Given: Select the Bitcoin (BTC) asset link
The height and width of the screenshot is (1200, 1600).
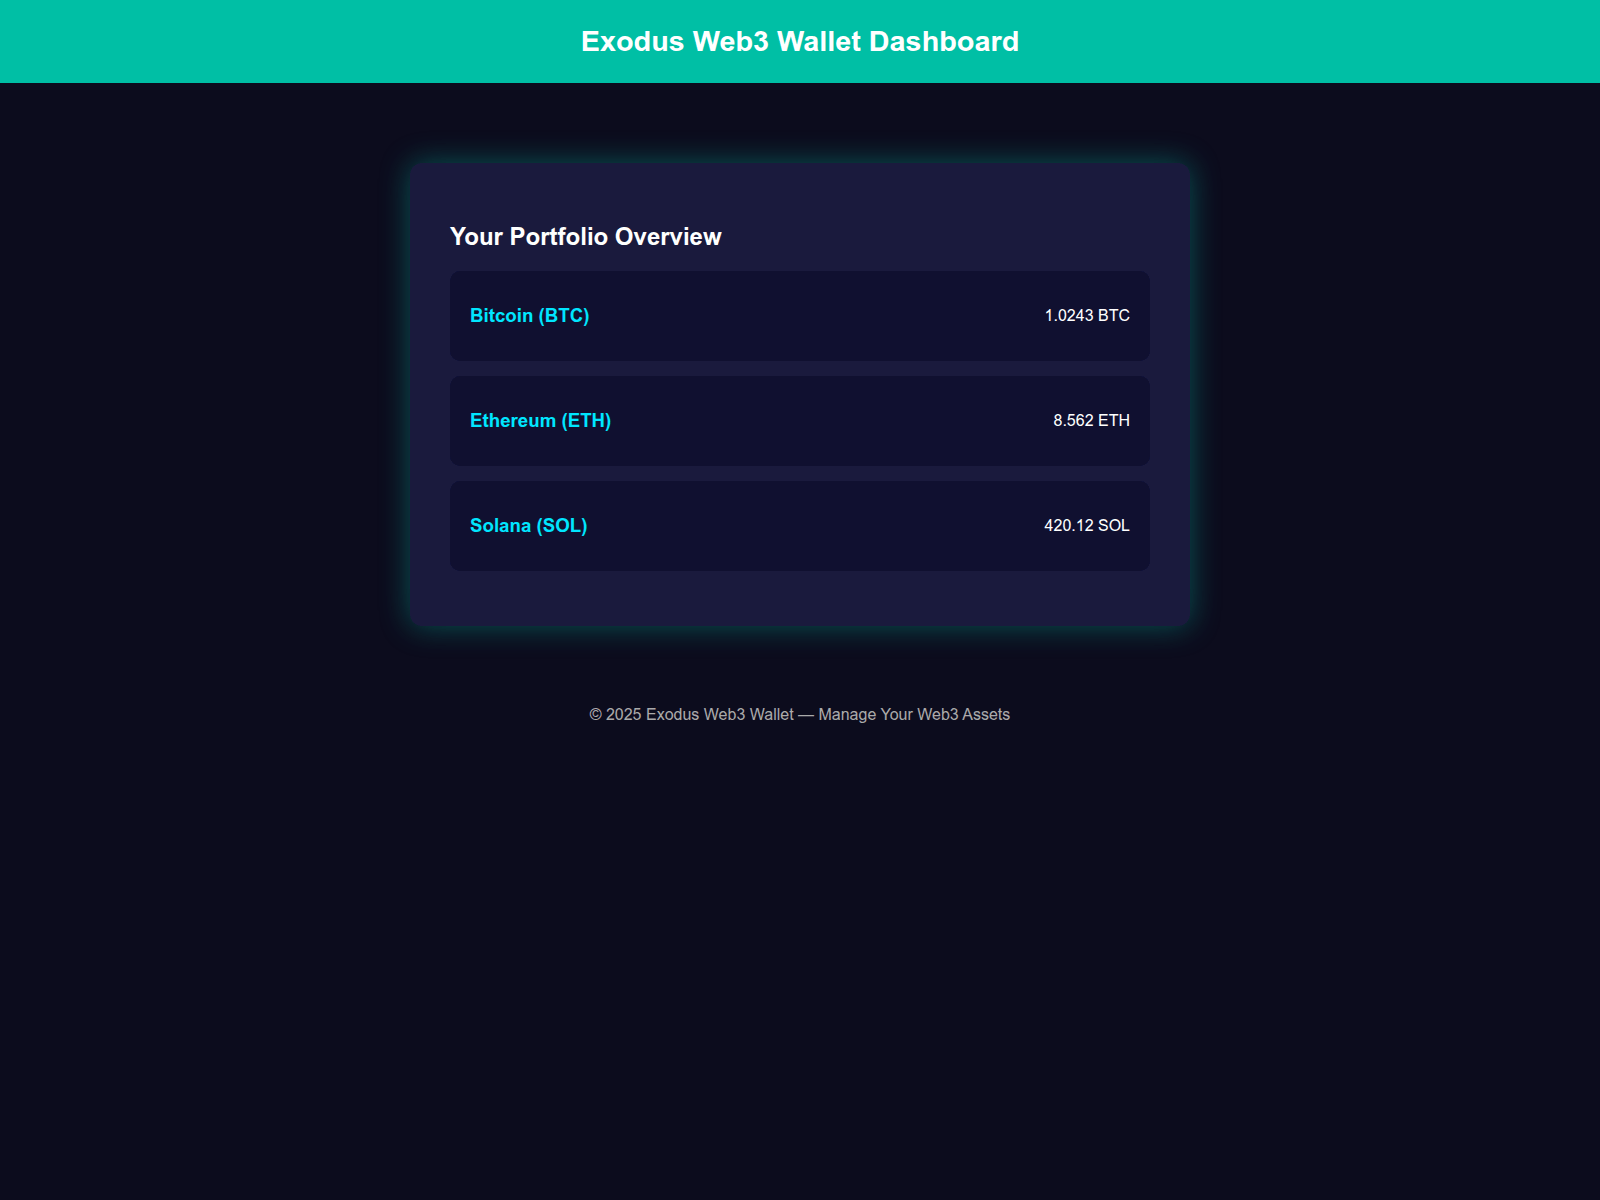Looking at the screenshot, I should pyautogui.click(x=529, y=315).
